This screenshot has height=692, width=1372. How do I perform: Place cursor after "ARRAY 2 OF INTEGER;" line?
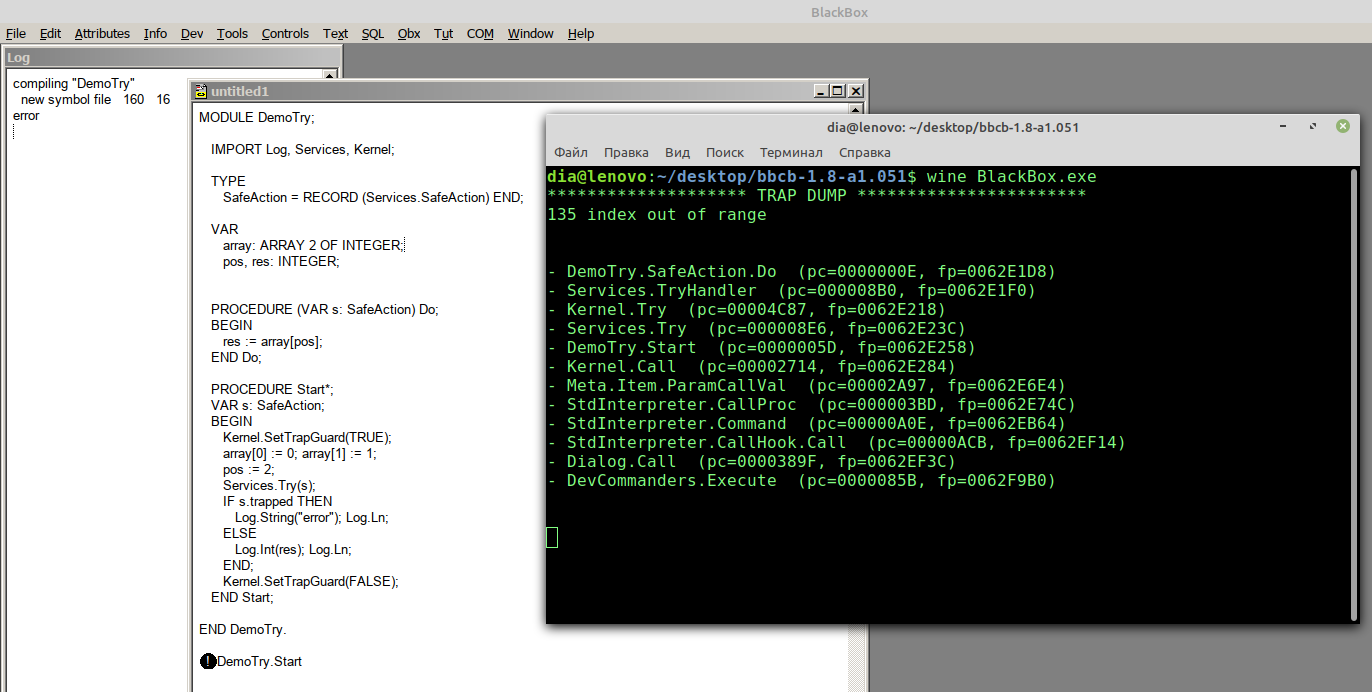click(x=403, y=245)
